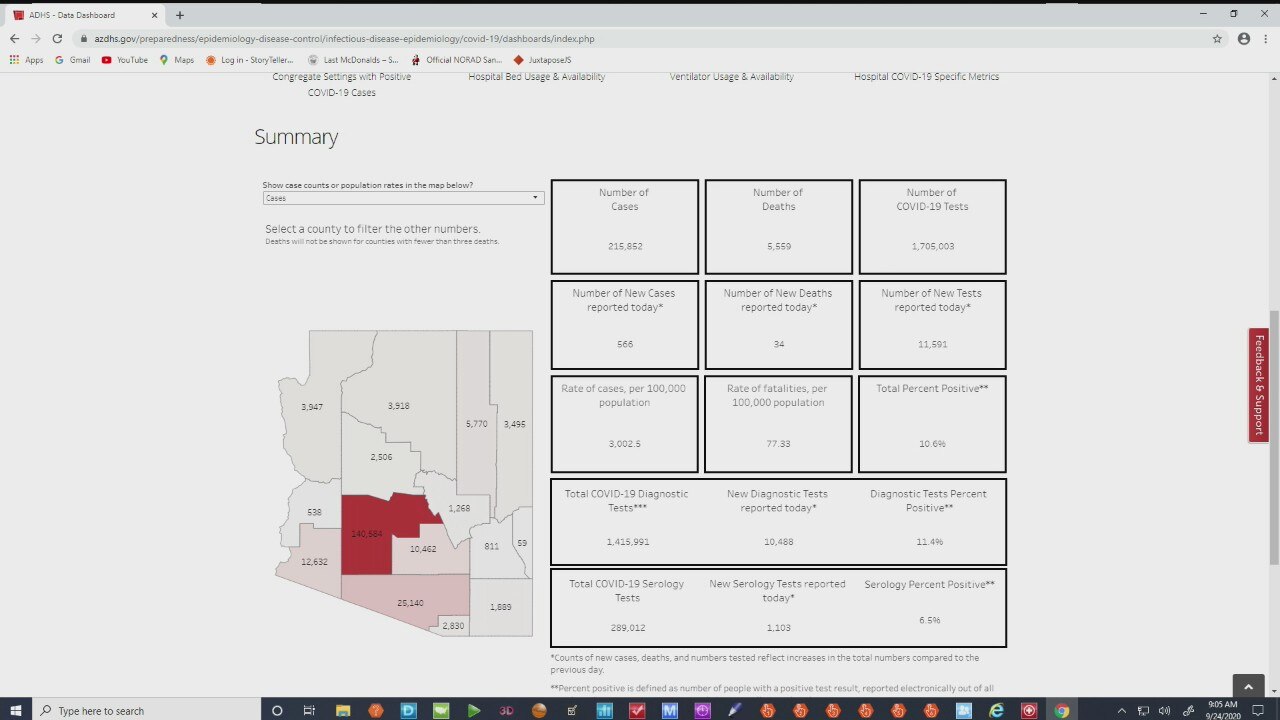The image size is (1280, 720).
Task: Expand the Cases map display dropdown
Action: pos(402,198)
